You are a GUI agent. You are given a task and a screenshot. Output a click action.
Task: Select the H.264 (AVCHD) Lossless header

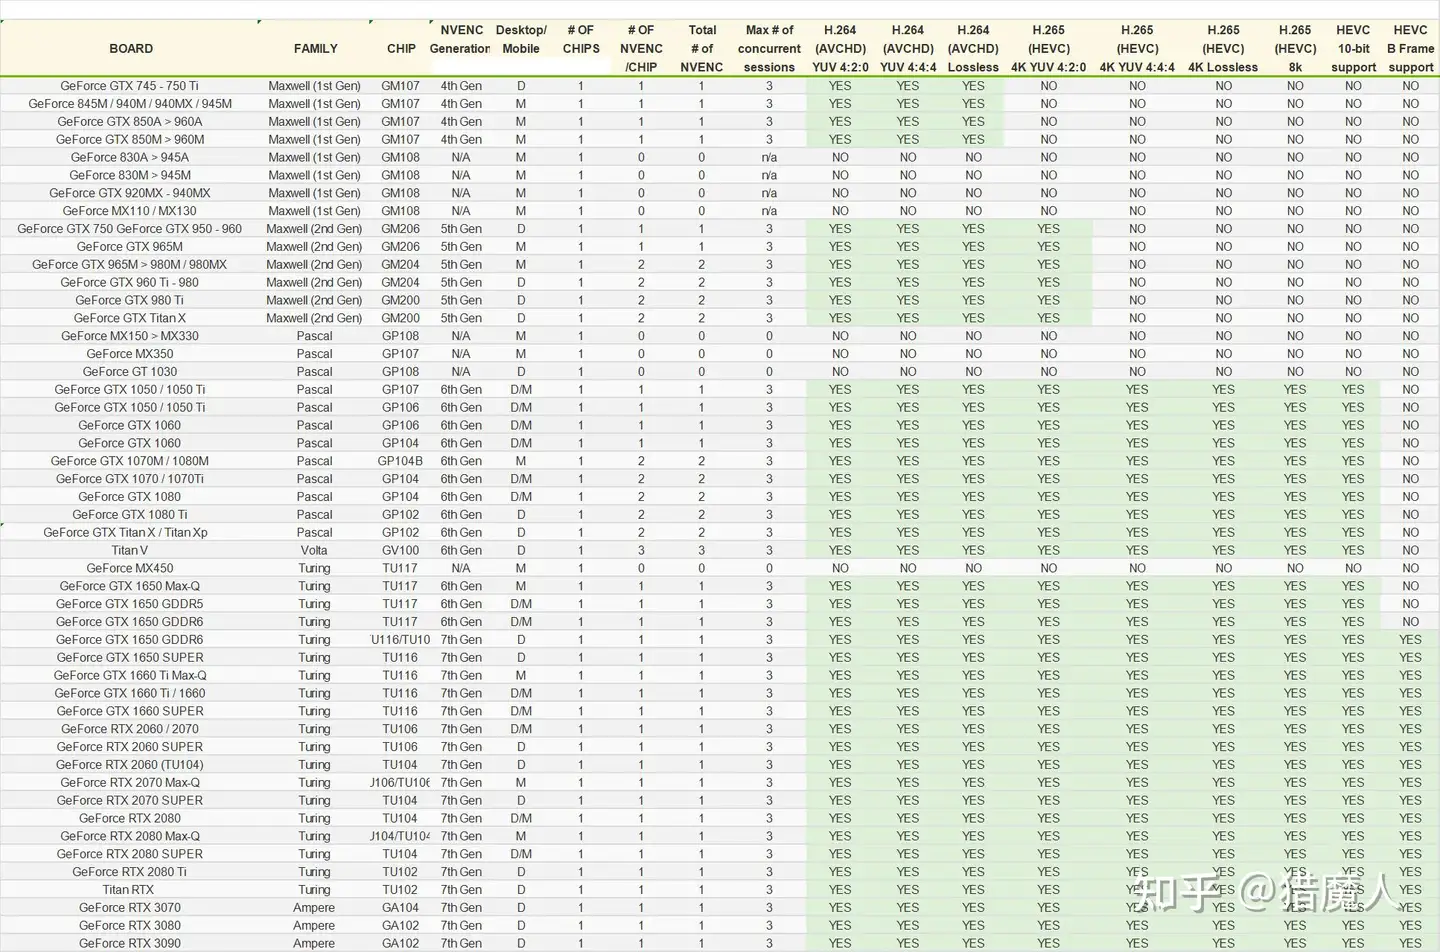[x=973, y=48]
